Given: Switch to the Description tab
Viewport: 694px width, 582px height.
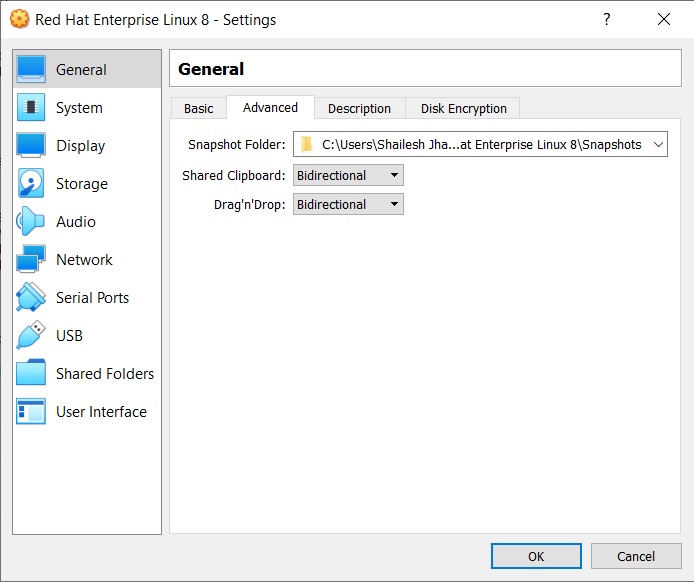Looking at the screenshot, I should point(359,108).
